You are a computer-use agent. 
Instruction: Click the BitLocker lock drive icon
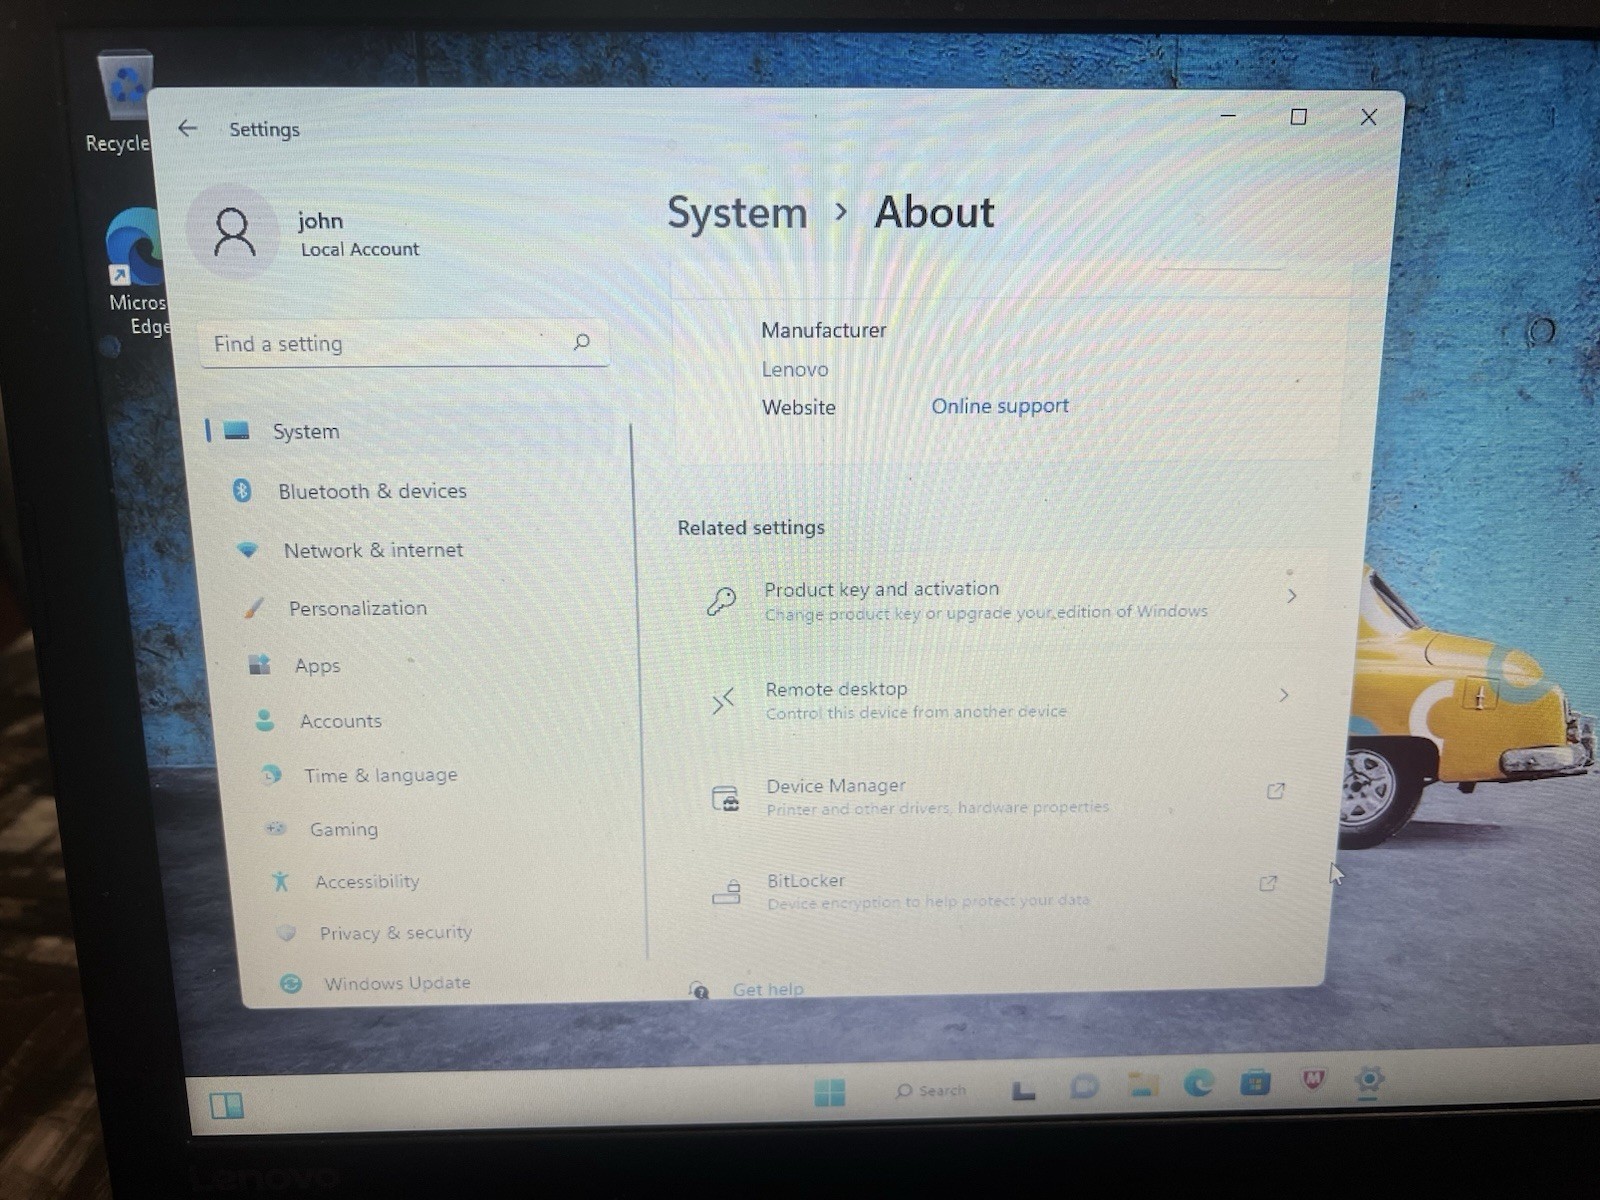[x=727, y=891]
